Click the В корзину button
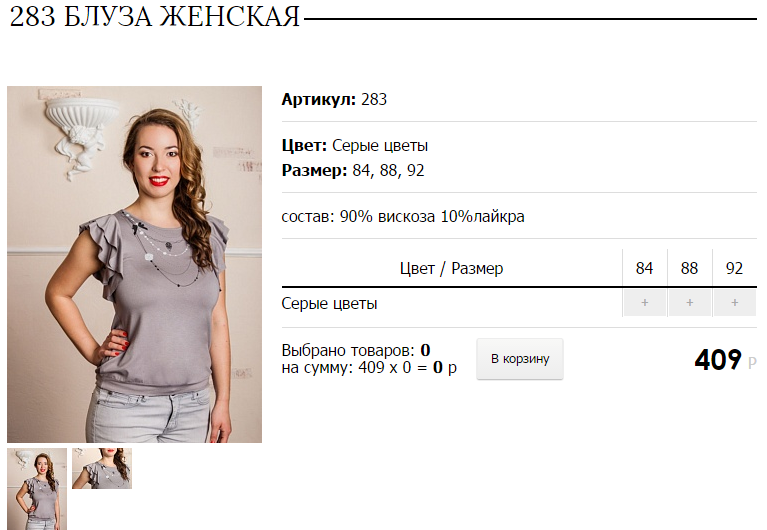Image resolution: width=767 pixels, height=530 pixels. coord(520,359)
